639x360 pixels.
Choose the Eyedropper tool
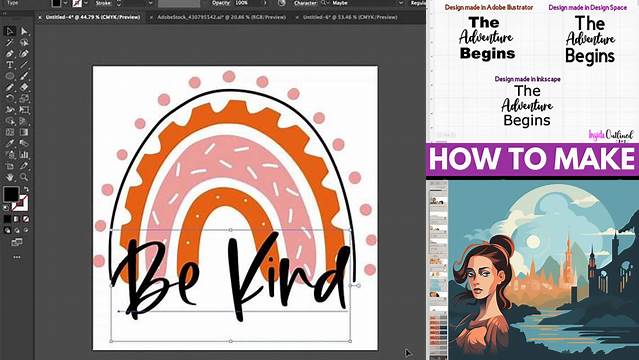(10, 143)
